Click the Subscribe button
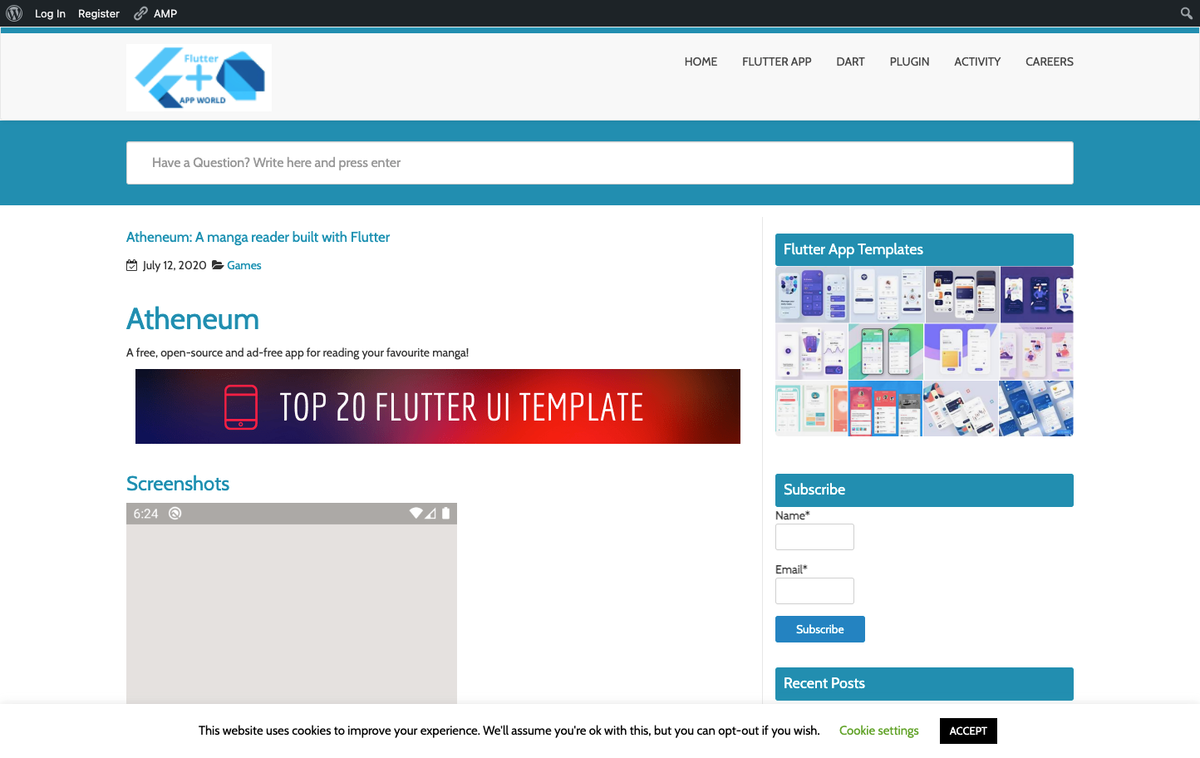This screenshot has height=758, width=1200. (x=820, y=629)
